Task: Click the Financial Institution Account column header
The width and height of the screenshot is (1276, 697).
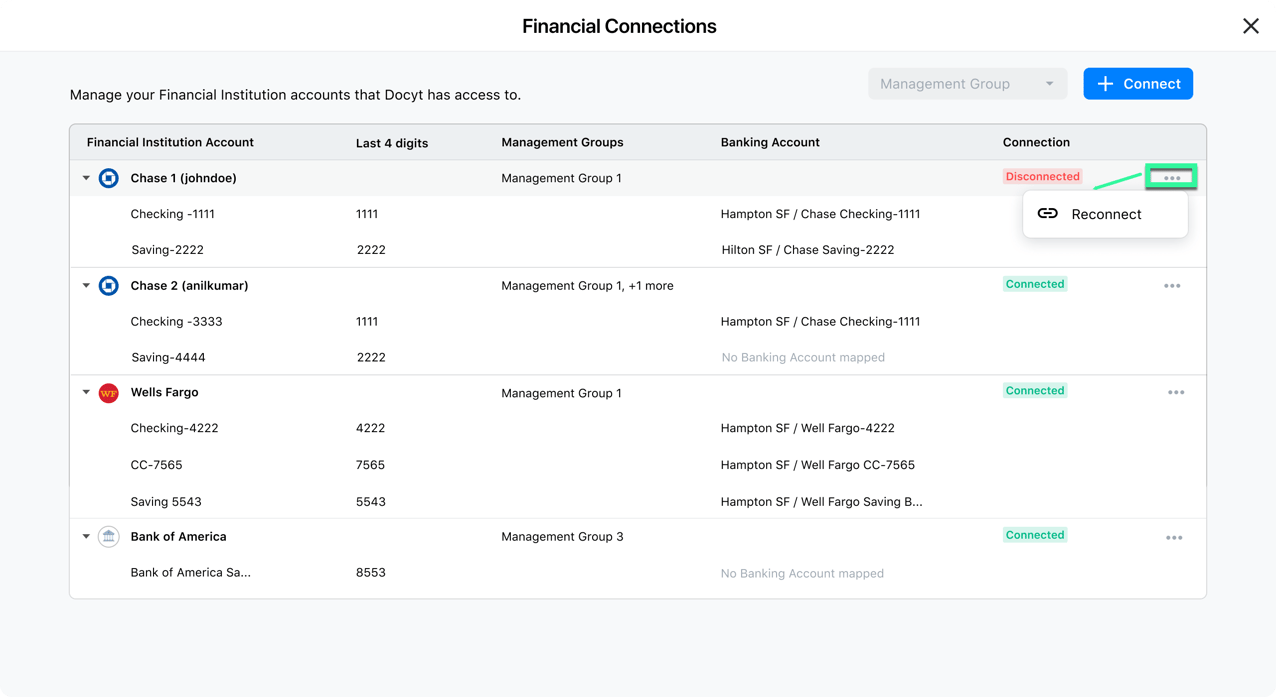Action: [x=169, y=142]
